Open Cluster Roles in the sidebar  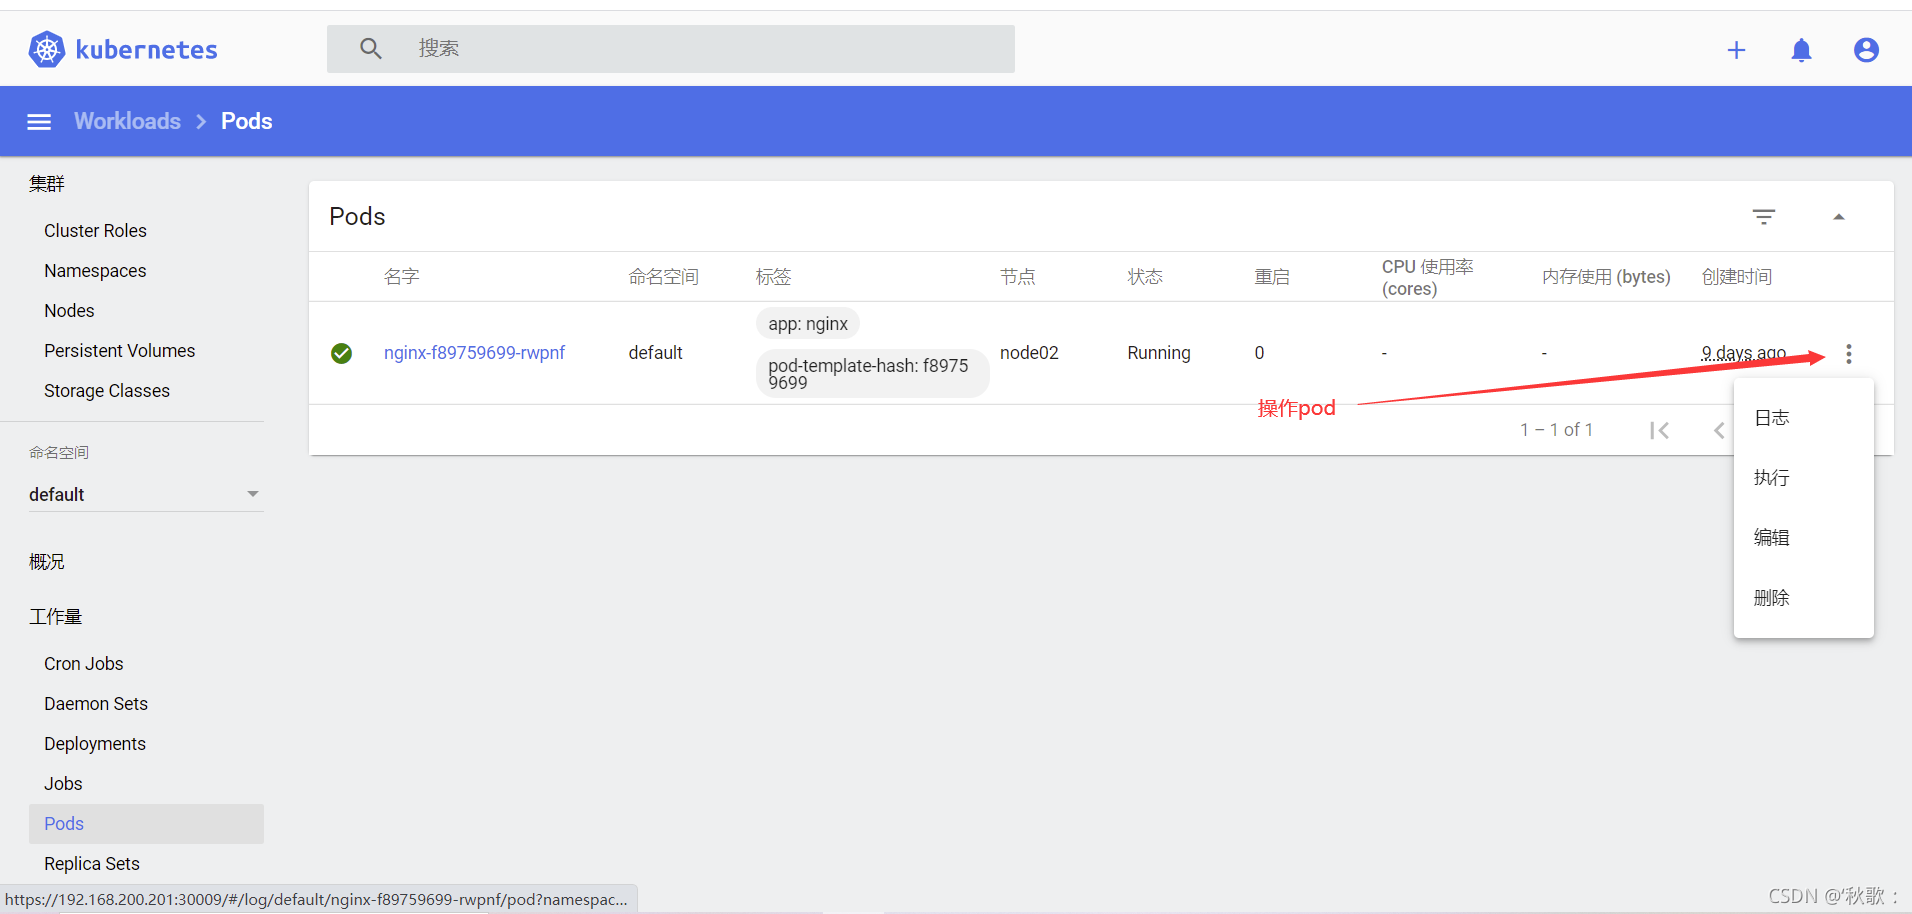tap(95, 231)
